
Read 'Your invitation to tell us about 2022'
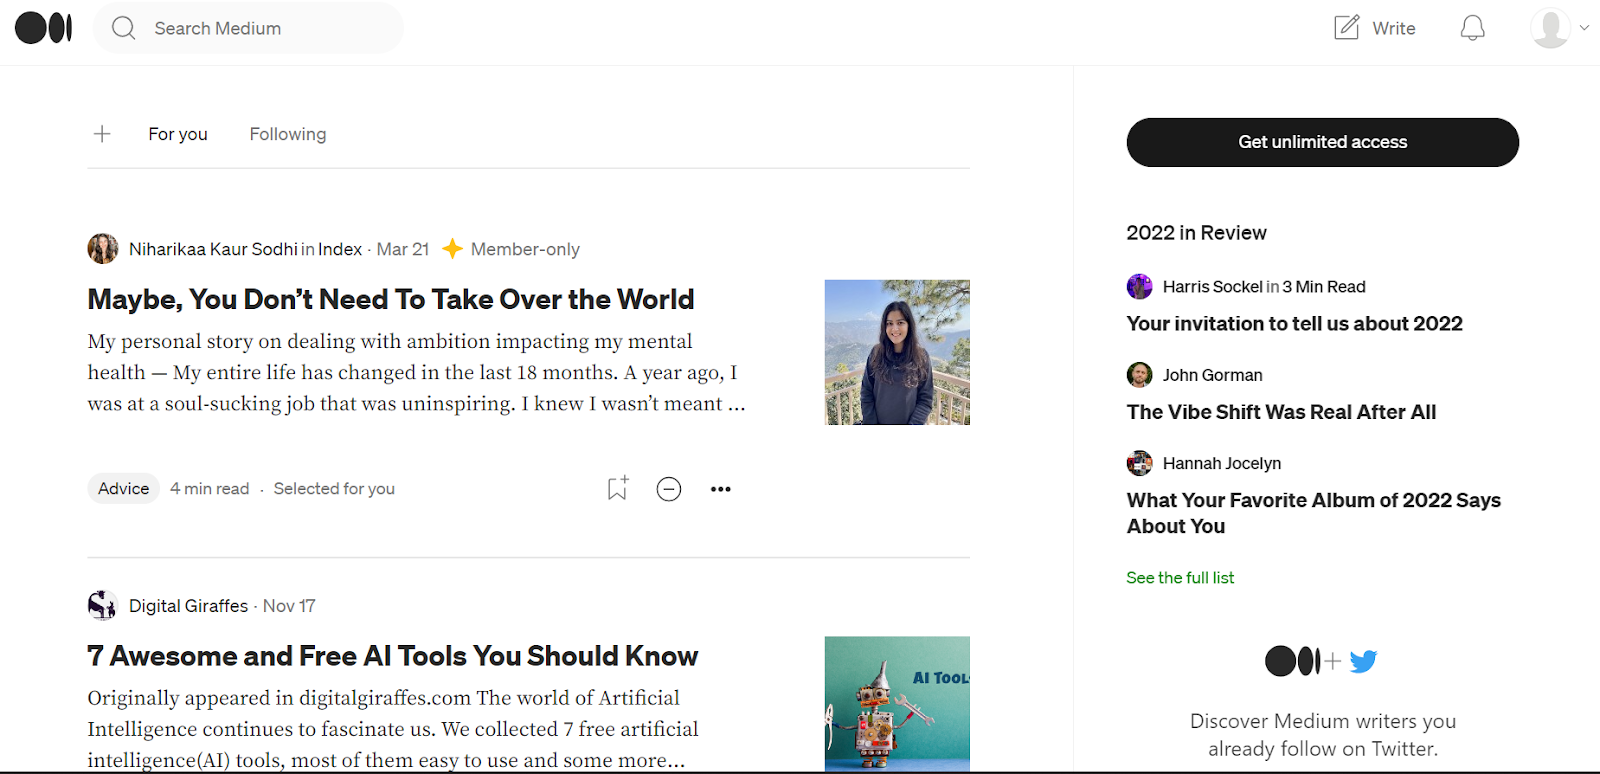[1295, 324]
